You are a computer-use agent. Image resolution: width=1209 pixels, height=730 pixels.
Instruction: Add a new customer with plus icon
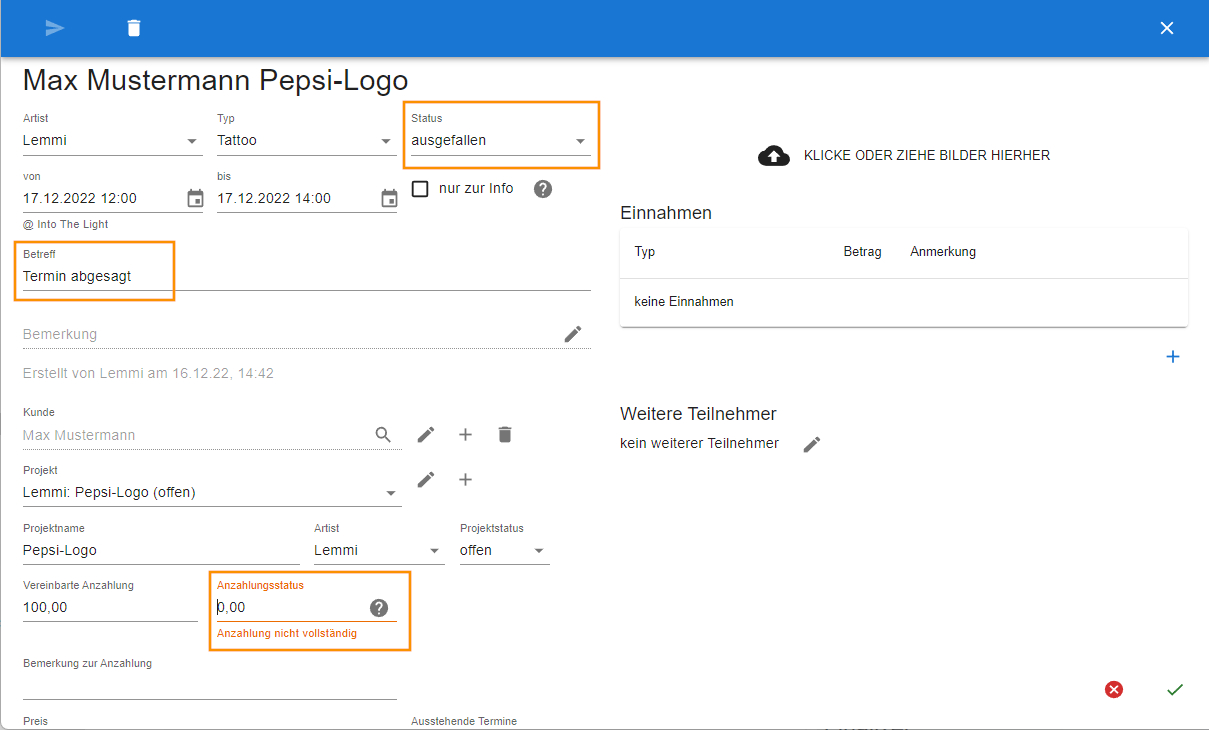click(465, 434)
